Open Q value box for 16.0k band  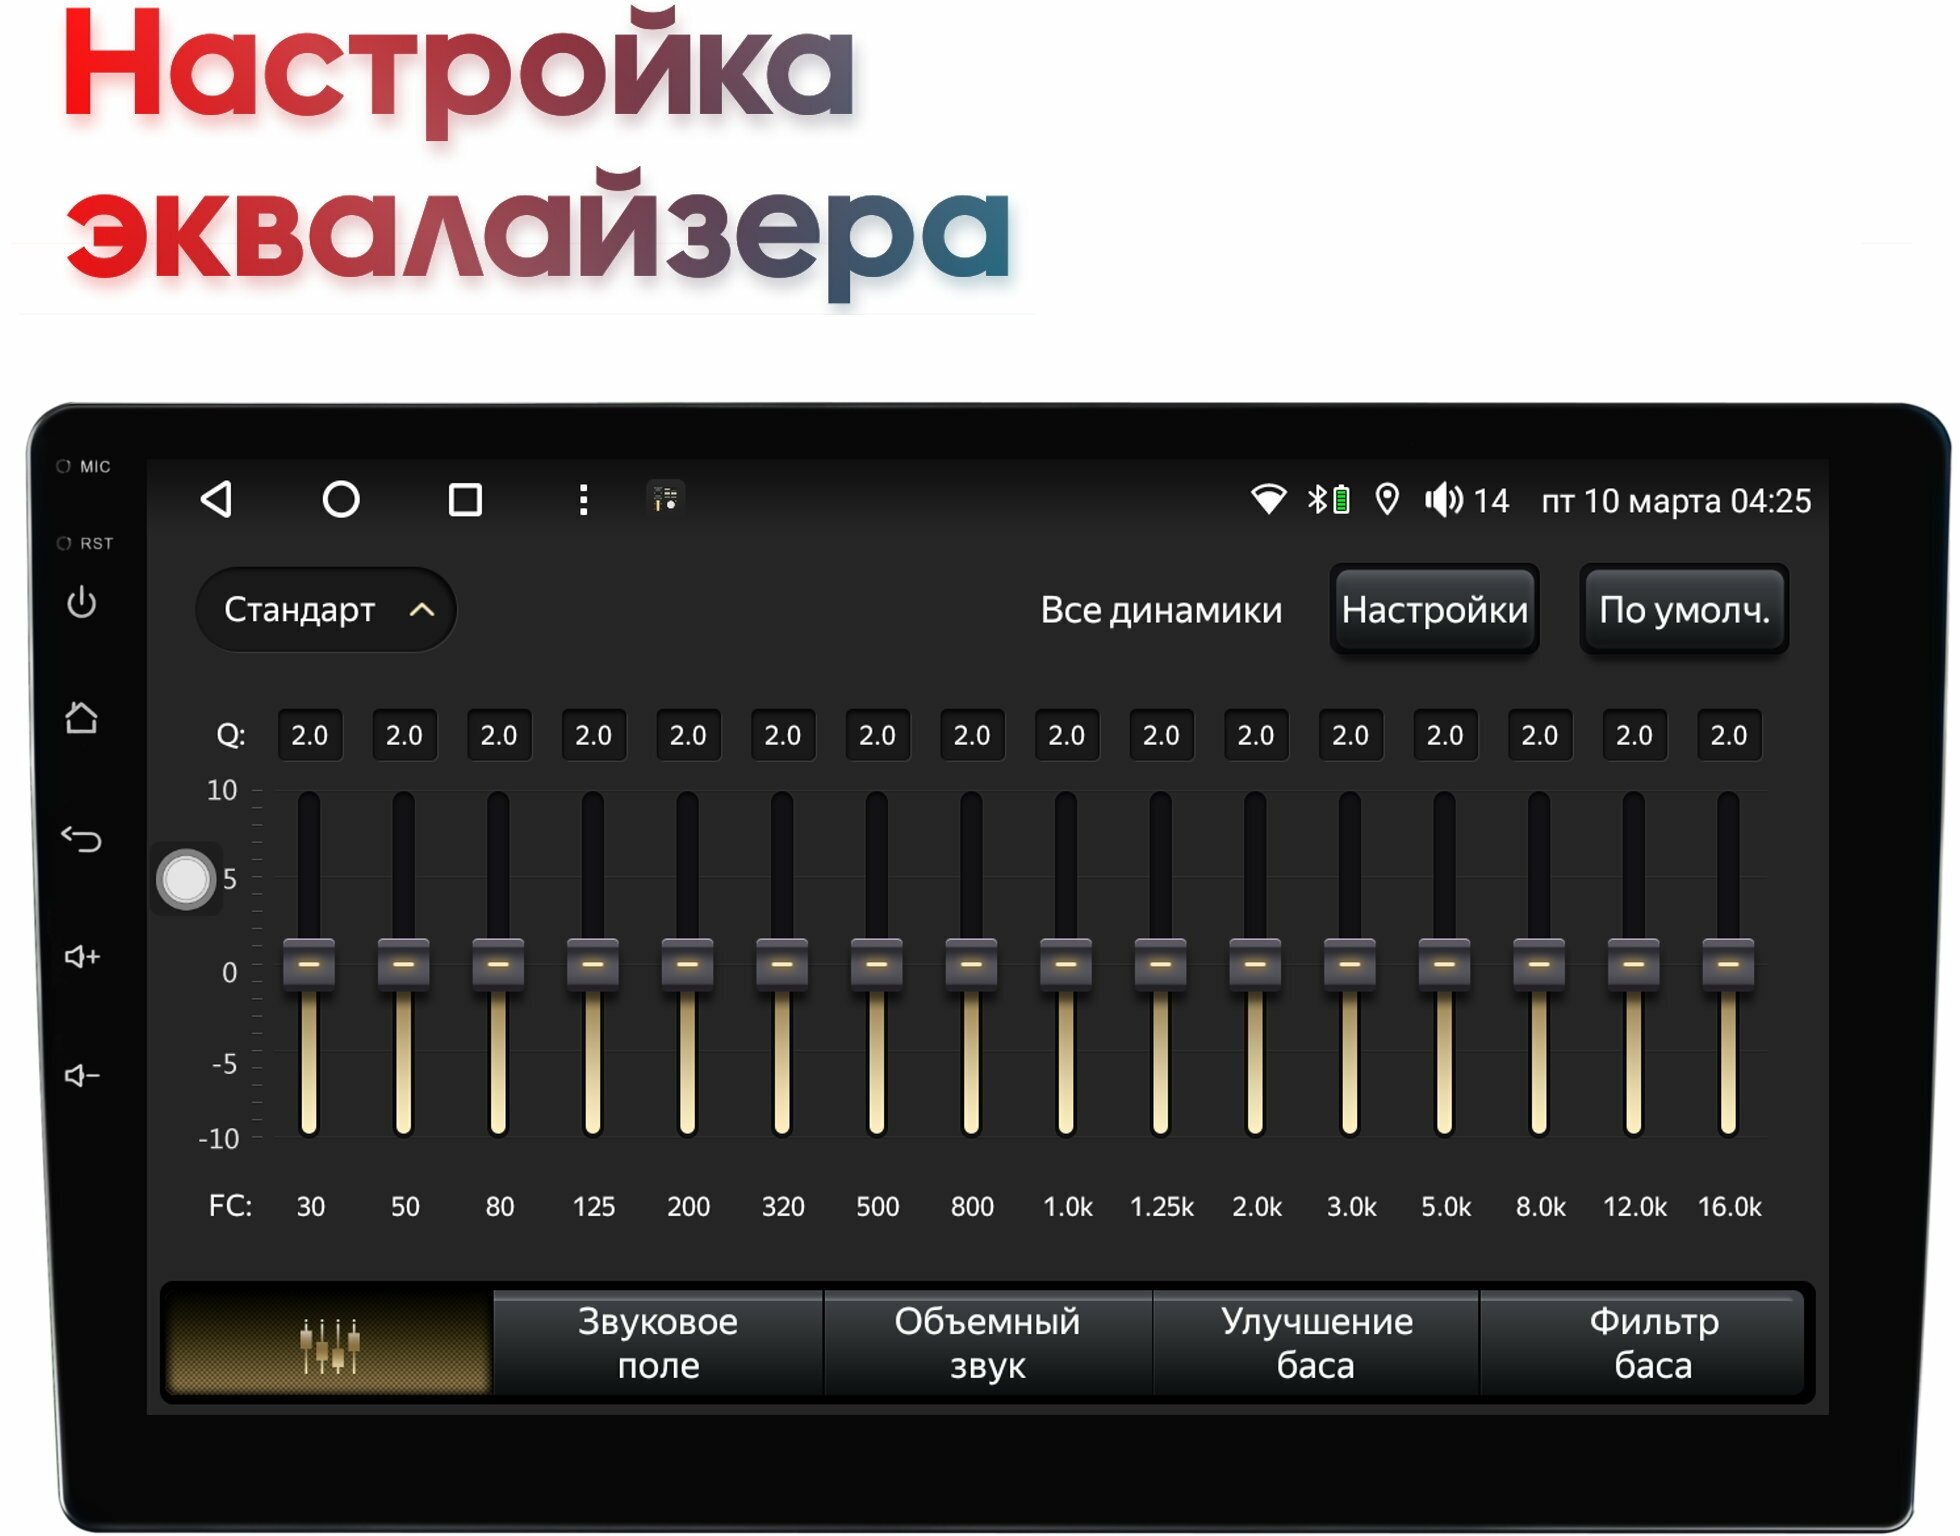(x=1728, y=735)
